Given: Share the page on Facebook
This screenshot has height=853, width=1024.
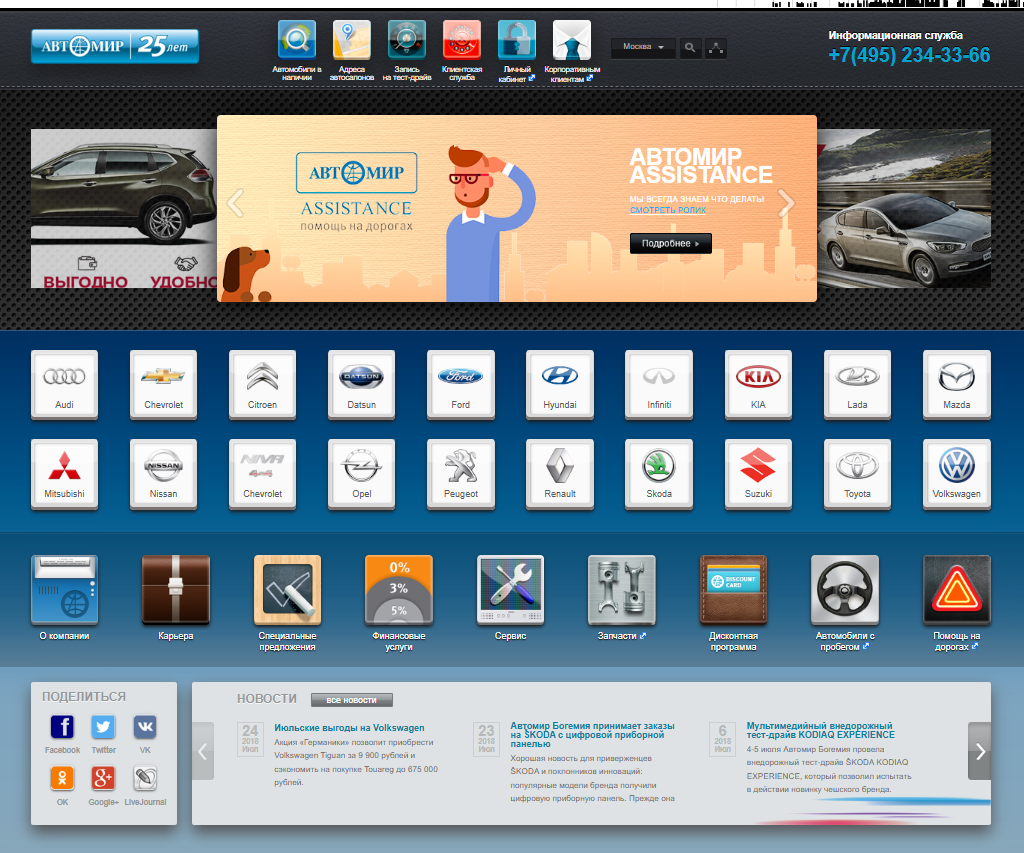Looking at the screenshot, I should [x=62, y=728].
